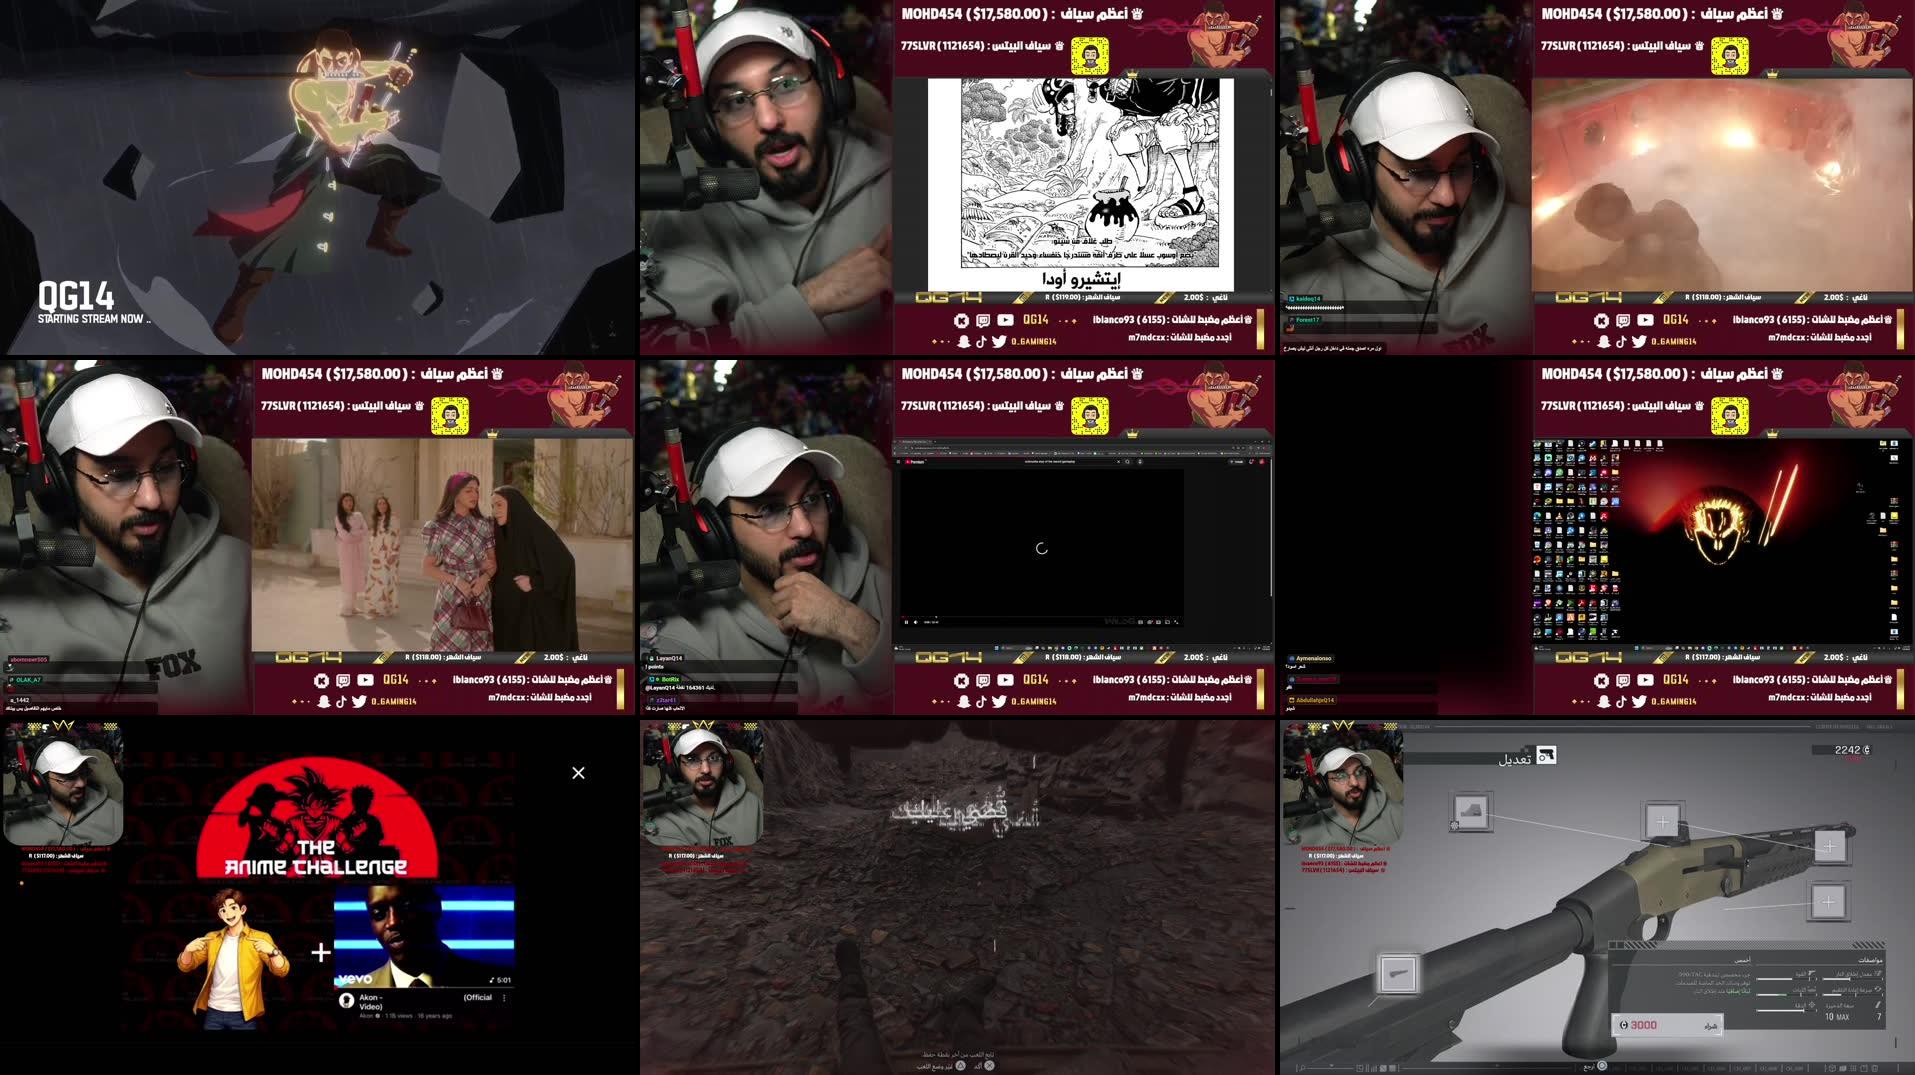Viewport: 1915px width, 1075px height.
Task: Open the three-dot options menu on the Akon video
Action: click(x=505, y=999)
